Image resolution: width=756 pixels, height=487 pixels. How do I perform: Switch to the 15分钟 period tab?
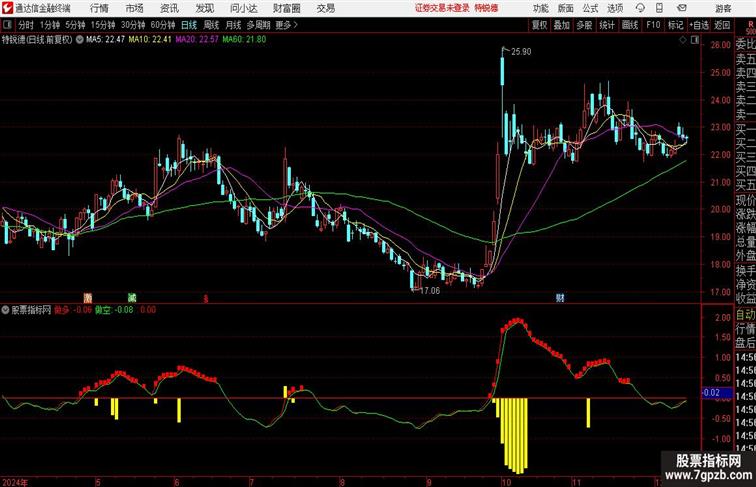click(x=103, y=25)
